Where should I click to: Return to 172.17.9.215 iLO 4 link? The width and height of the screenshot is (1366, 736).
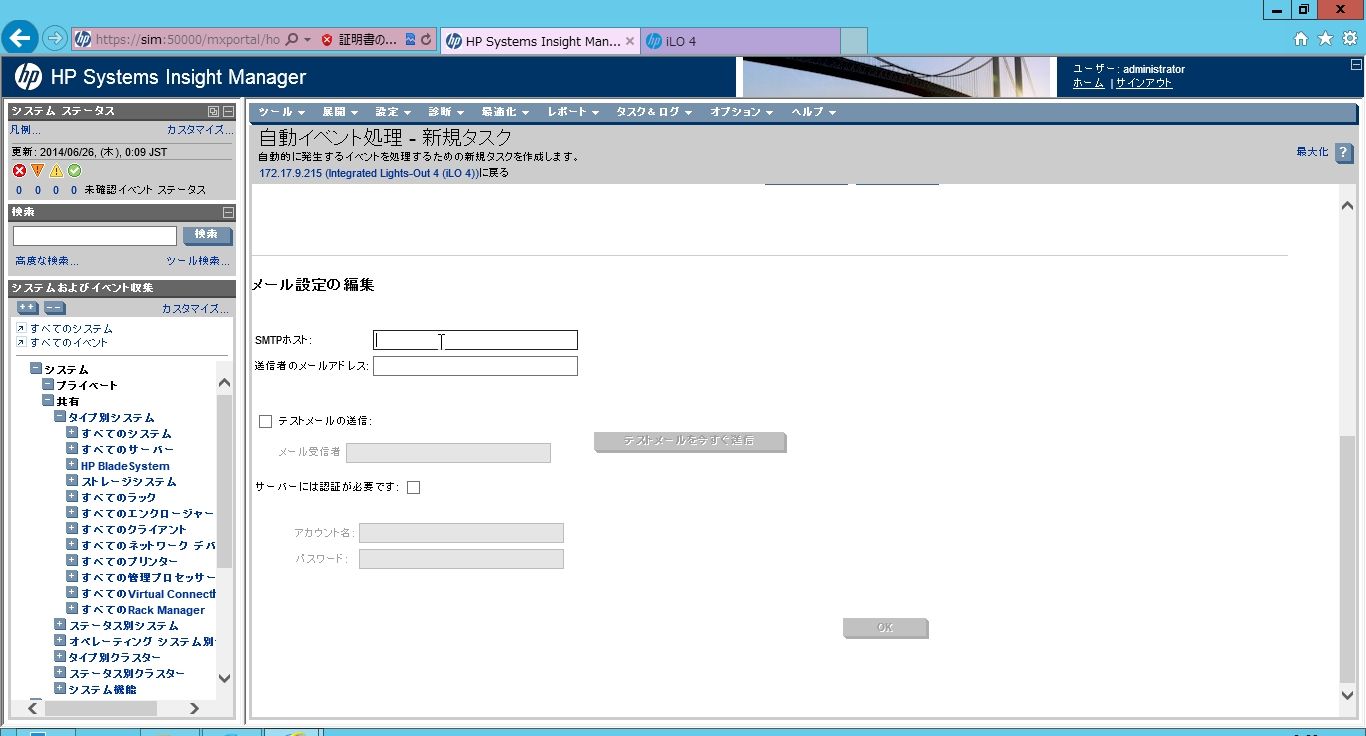point(368,173)
